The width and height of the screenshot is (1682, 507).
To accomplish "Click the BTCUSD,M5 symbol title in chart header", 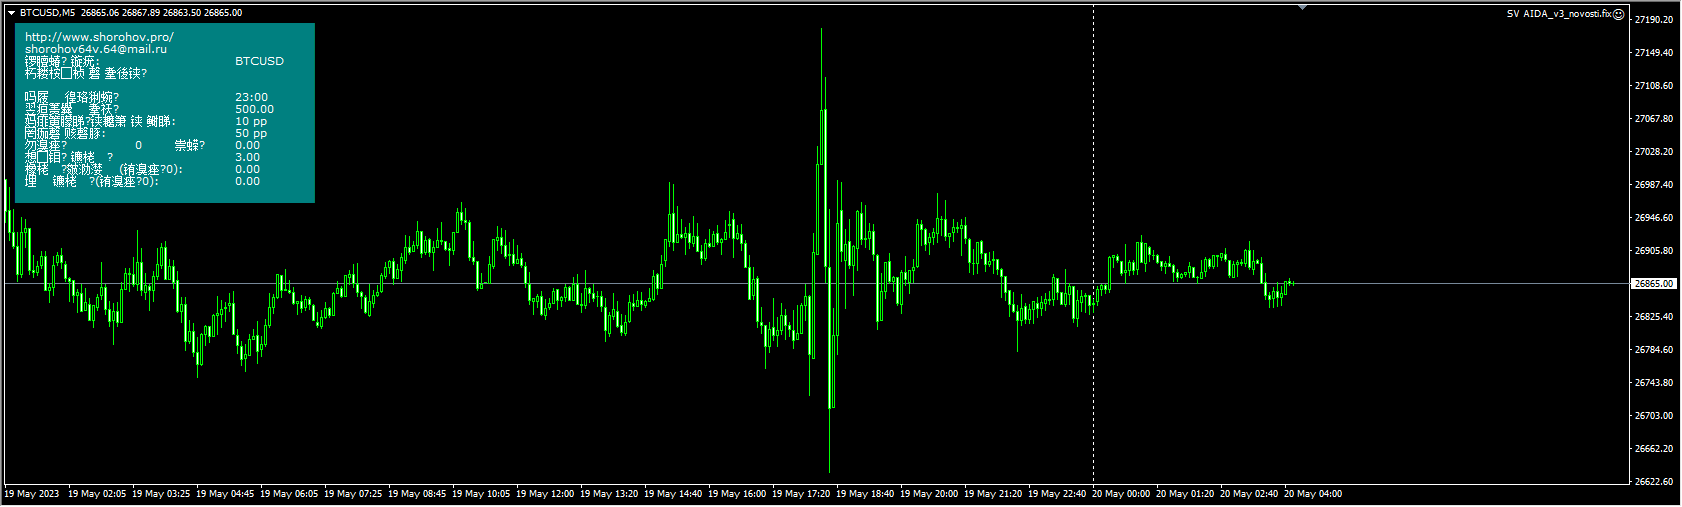I will click(47, 13).
